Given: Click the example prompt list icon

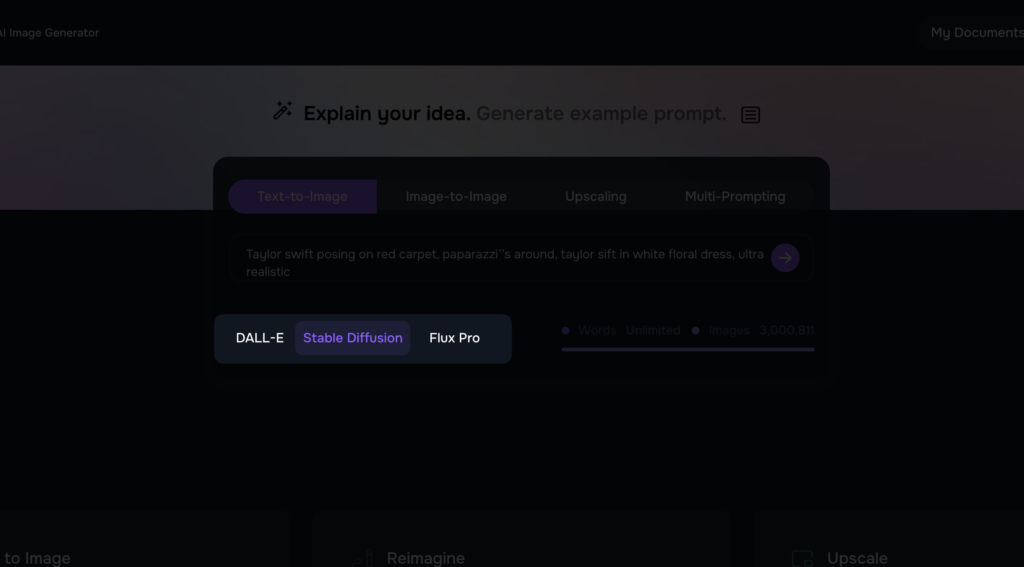Looking at the screenshot, I should pos(750,115).
